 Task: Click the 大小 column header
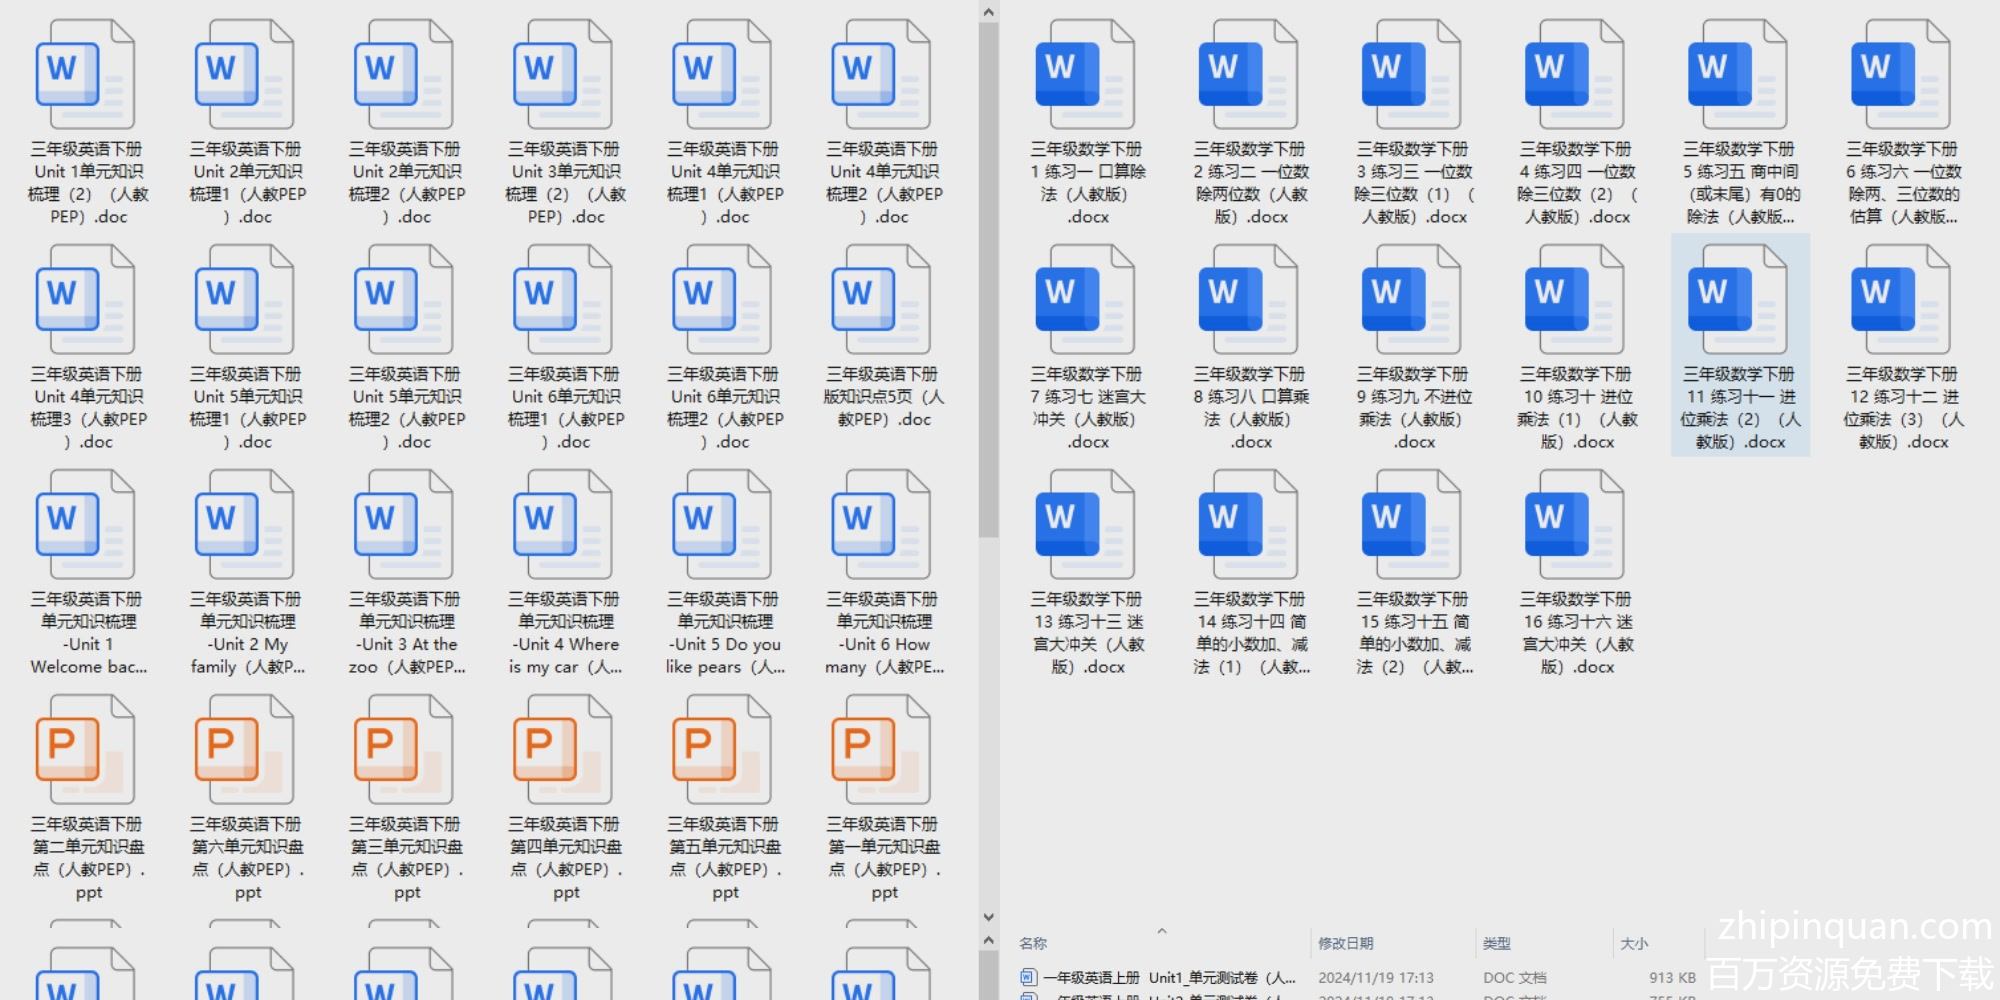click(1634, 943)
